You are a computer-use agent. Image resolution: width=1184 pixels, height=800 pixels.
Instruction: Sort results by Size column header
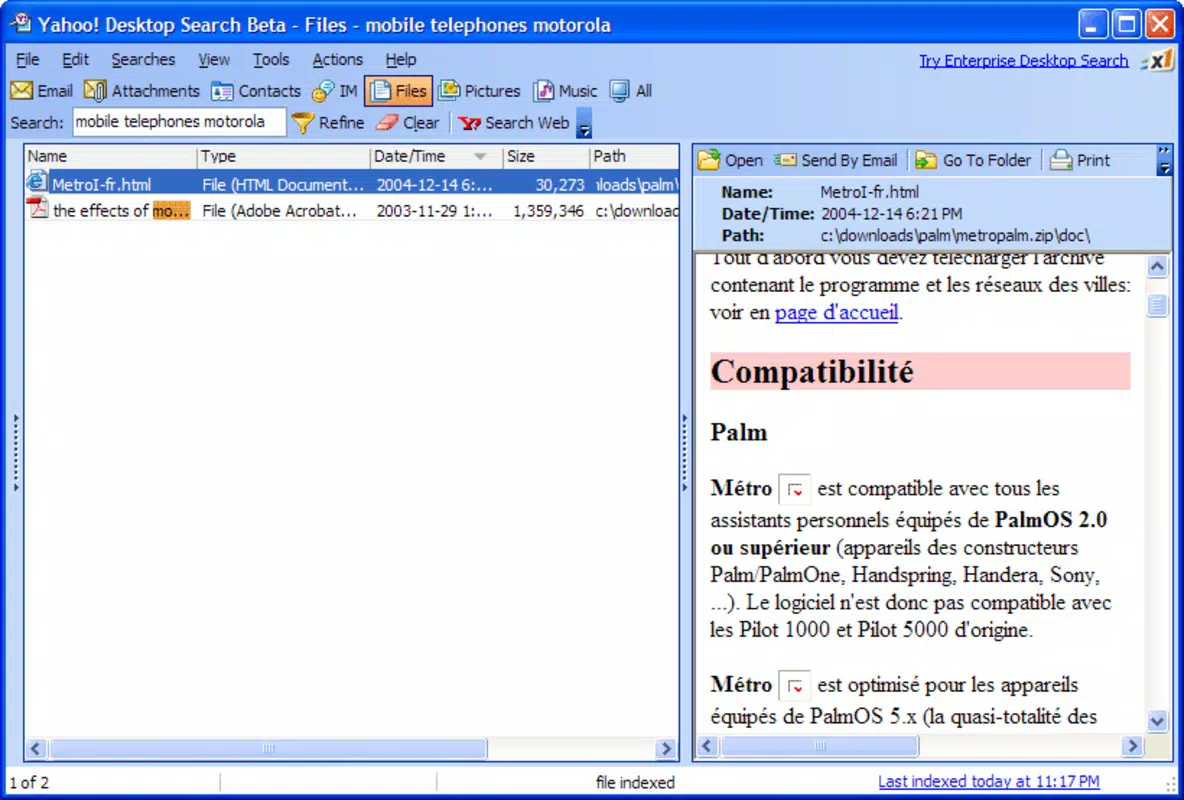(546, 156)
